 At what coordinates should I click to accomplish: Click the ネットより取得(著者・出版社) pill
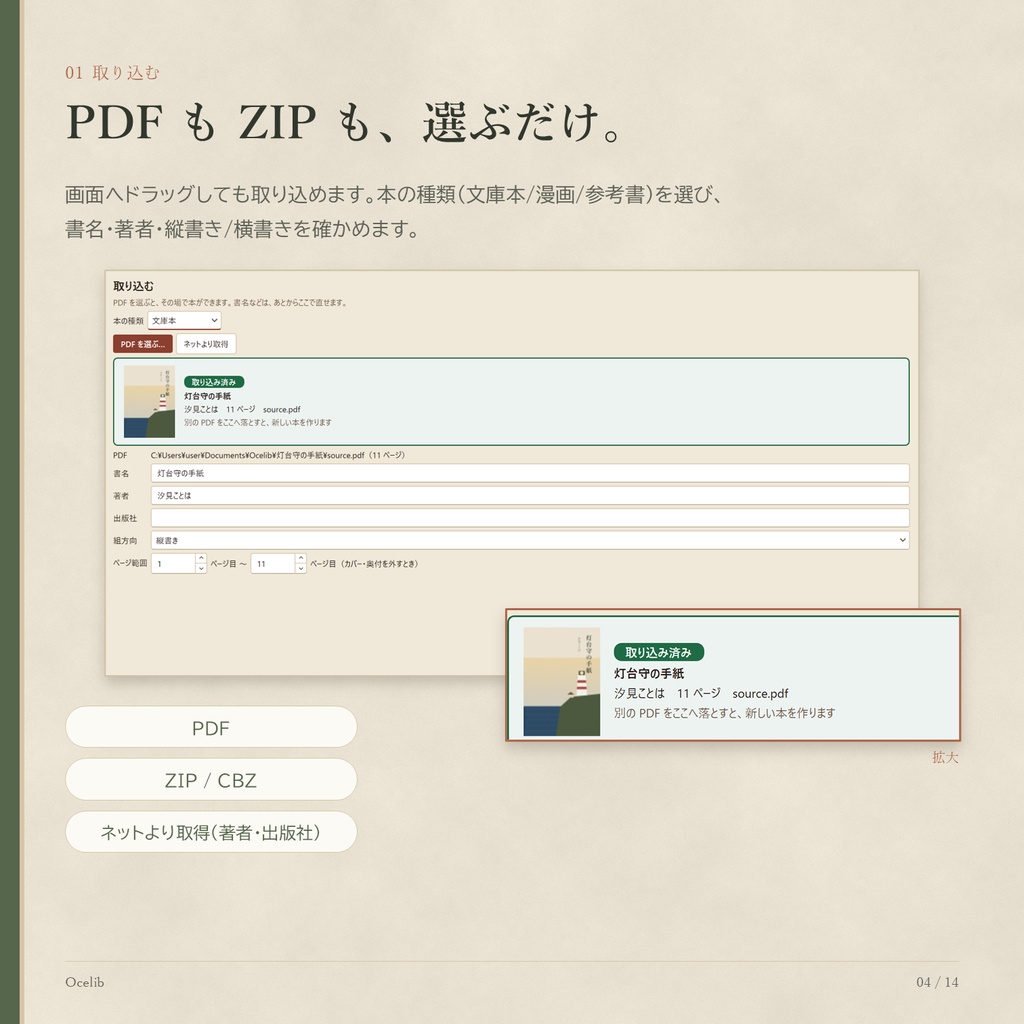[x=211, y=832]
